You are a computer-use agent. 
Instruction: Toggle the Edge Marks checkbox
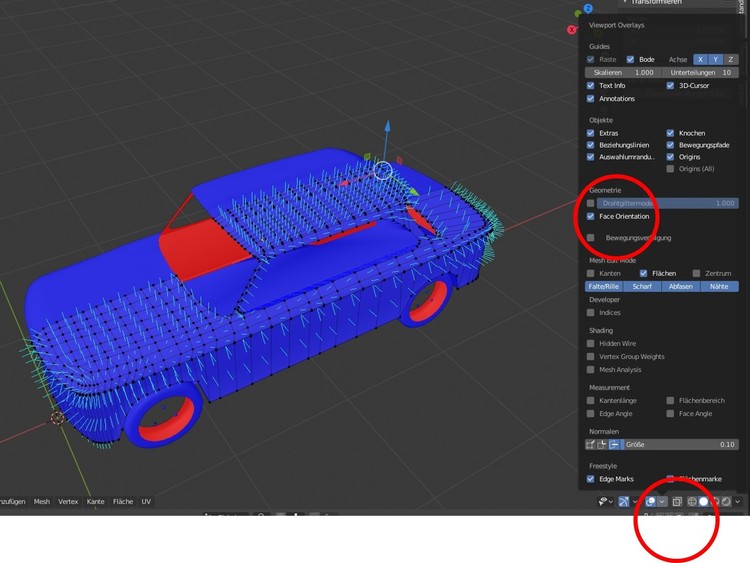coord(591,479)
